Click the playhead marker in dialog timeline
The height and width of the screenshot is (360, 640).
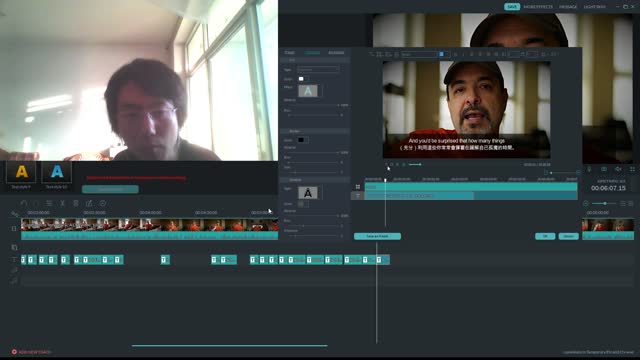pyautogui.click(x=385, y=180)
